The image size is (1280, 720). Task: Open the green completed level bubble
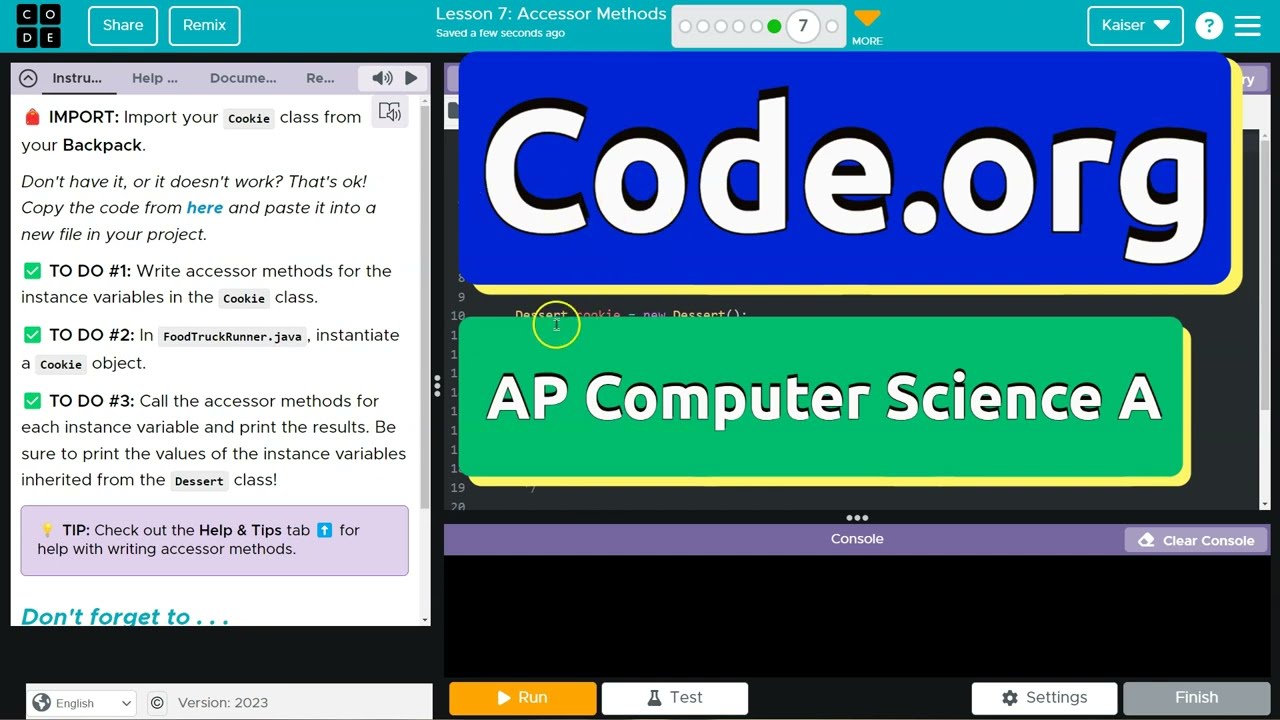tap(774, 27)
